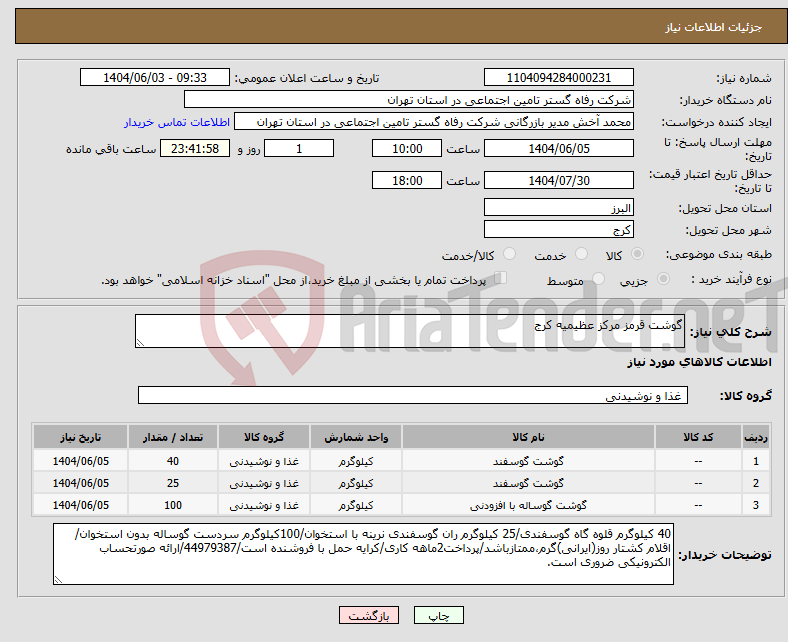Screen dimensions: 788x642
Task: Click the توضیحات خریدار label
Action: point(725,555)
